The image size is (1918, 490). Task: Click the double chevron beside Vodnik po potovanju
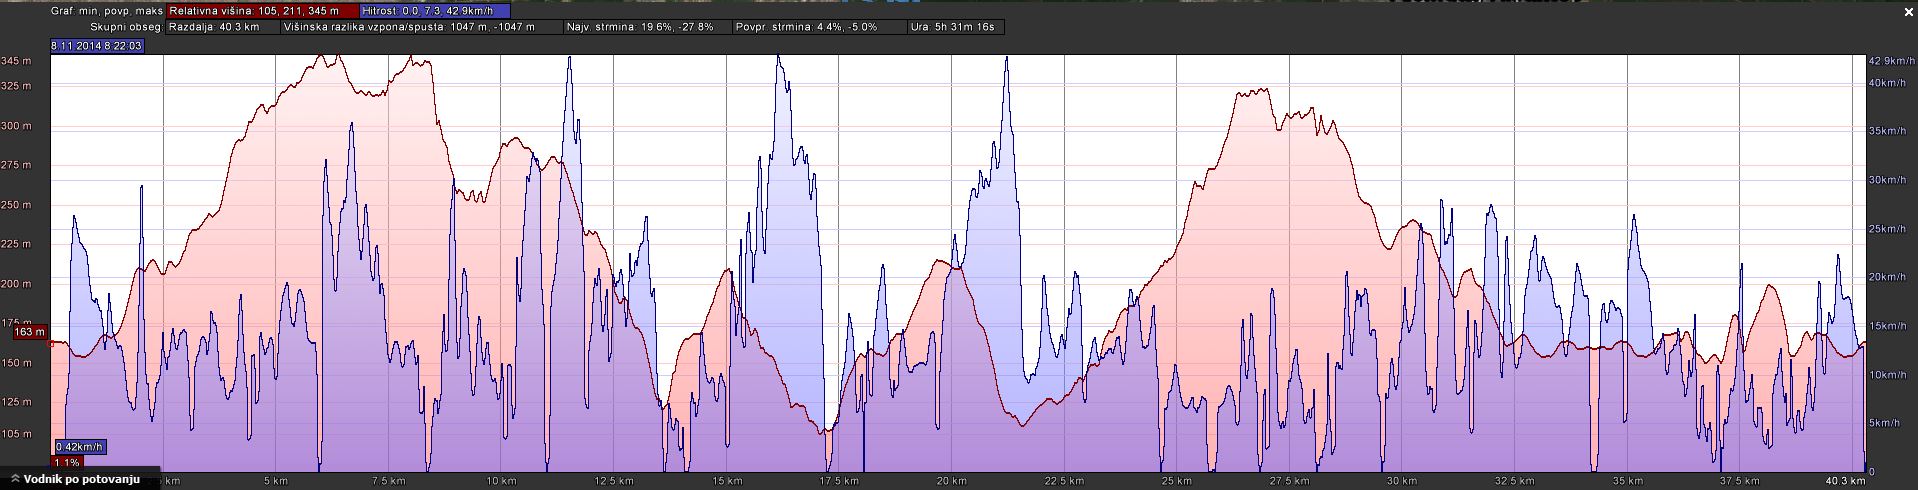coord(14,480)
